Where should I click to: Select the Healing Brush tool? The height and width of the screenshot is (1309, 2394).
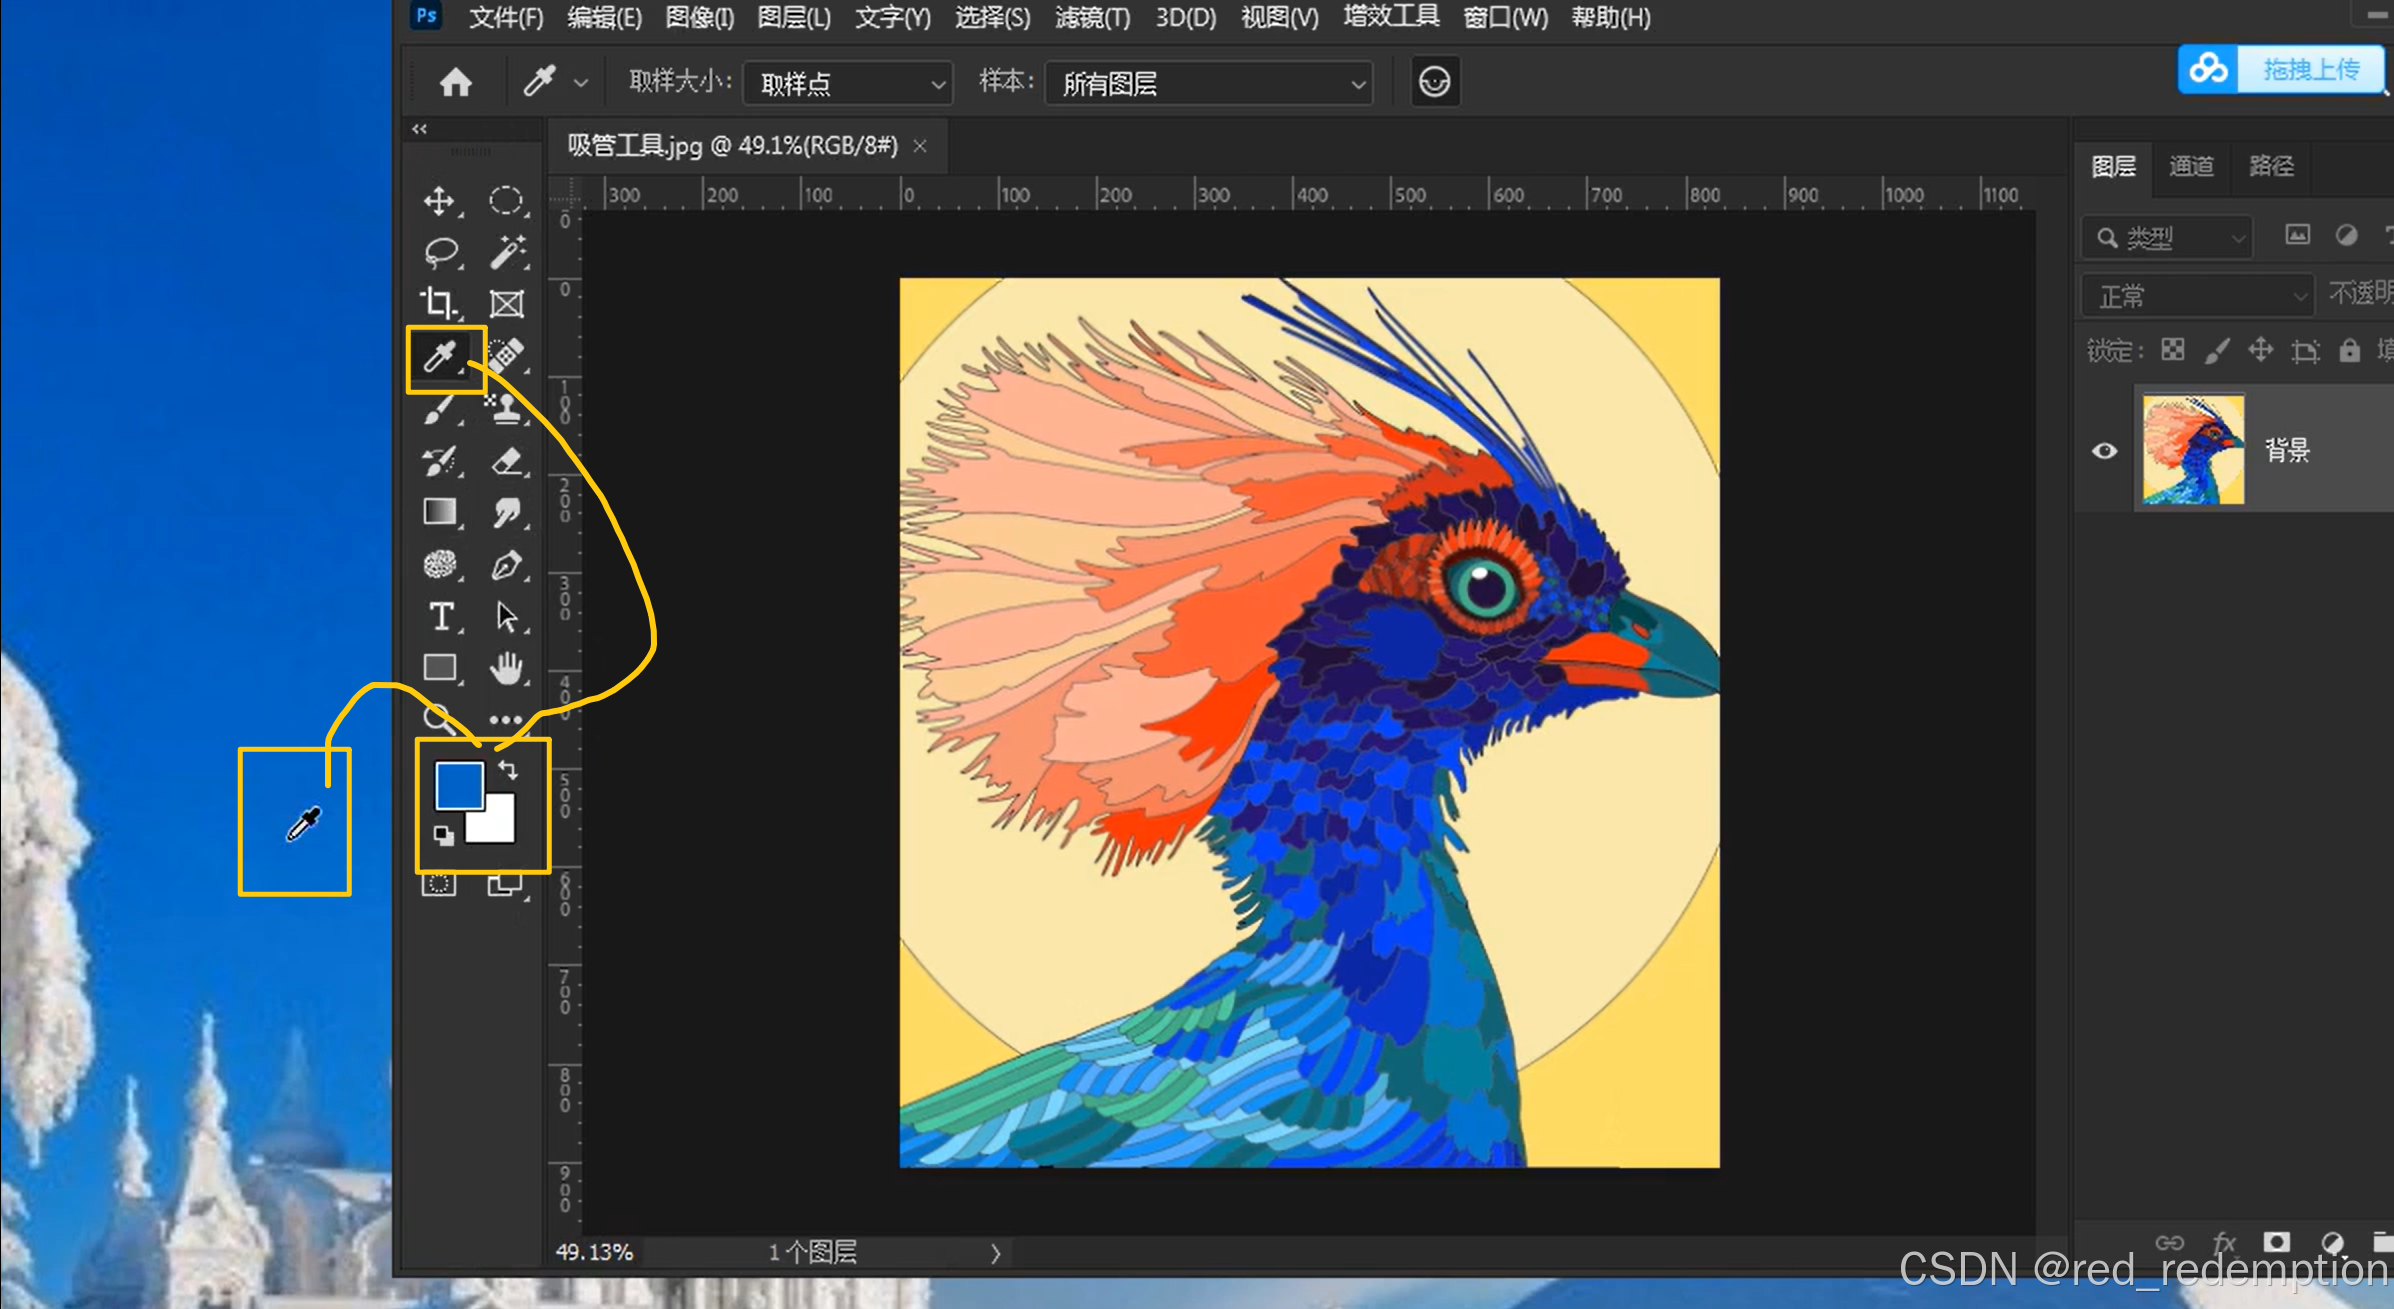coord(507,355)
